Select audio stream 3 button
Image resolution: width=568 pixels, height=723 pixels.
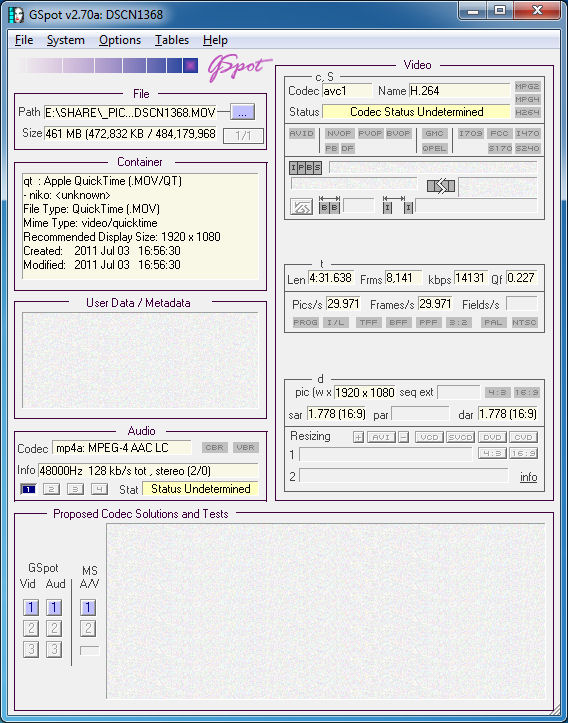[75, 489]
